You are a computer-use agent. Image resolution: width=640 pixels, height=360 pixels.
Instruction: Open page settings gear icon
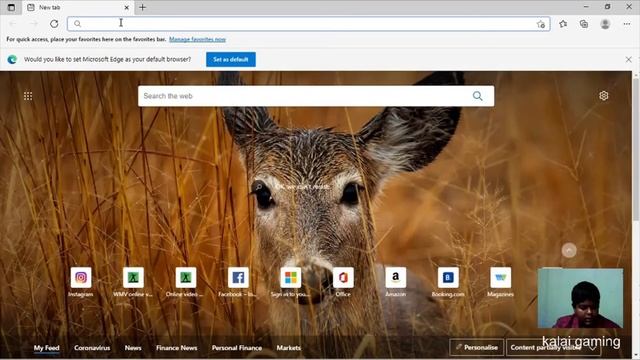(x=604, y=96)
